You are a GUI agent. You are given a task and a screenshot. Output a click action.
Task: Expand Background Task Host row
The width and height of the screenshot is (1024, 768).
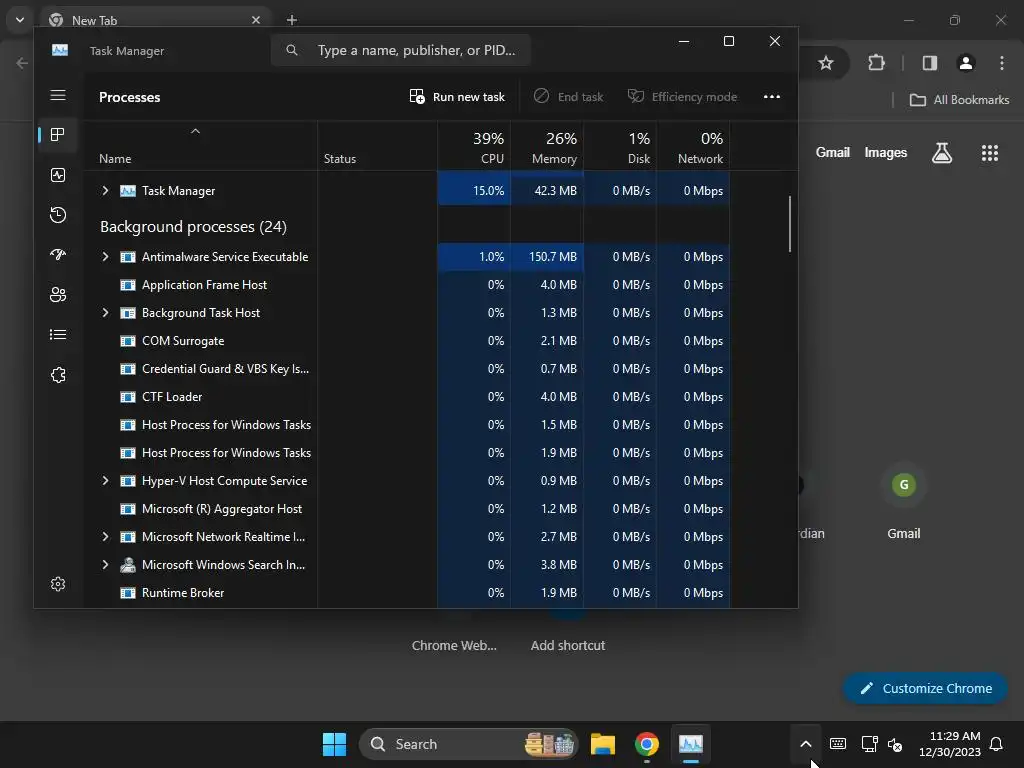pos(105,313)
